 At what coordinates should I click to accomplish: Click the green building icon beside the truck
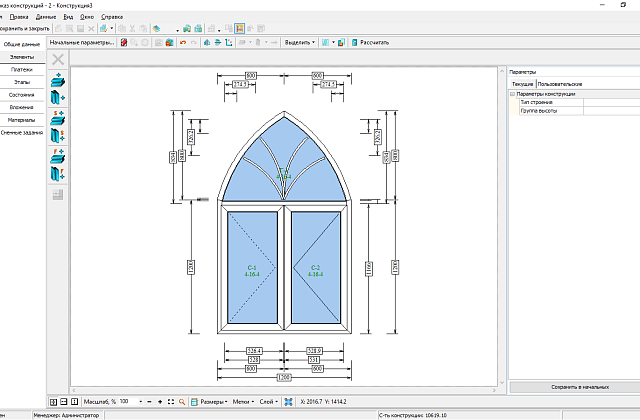pyautogui.click(x=198, y=29)
